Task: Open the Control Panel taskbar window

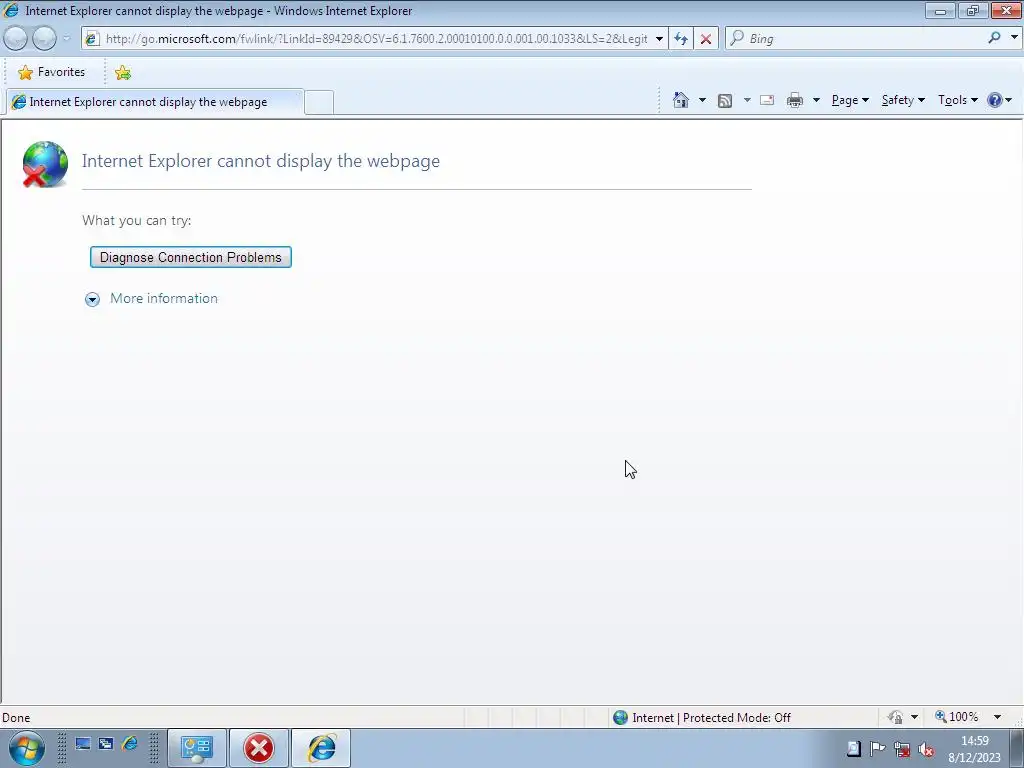Action: click(x=197, y=748)
